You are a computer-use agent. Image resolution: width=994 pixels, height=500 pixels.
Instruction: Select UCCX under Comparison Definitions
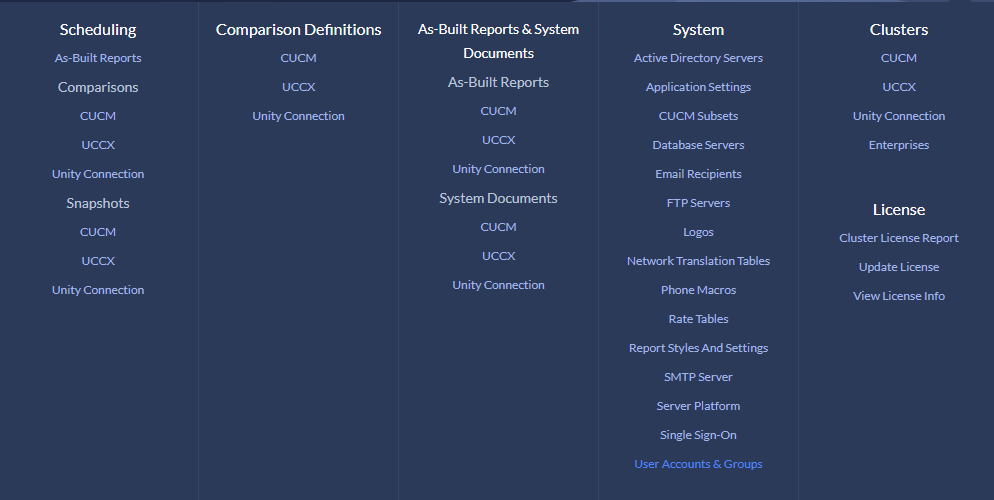(298, 87)
